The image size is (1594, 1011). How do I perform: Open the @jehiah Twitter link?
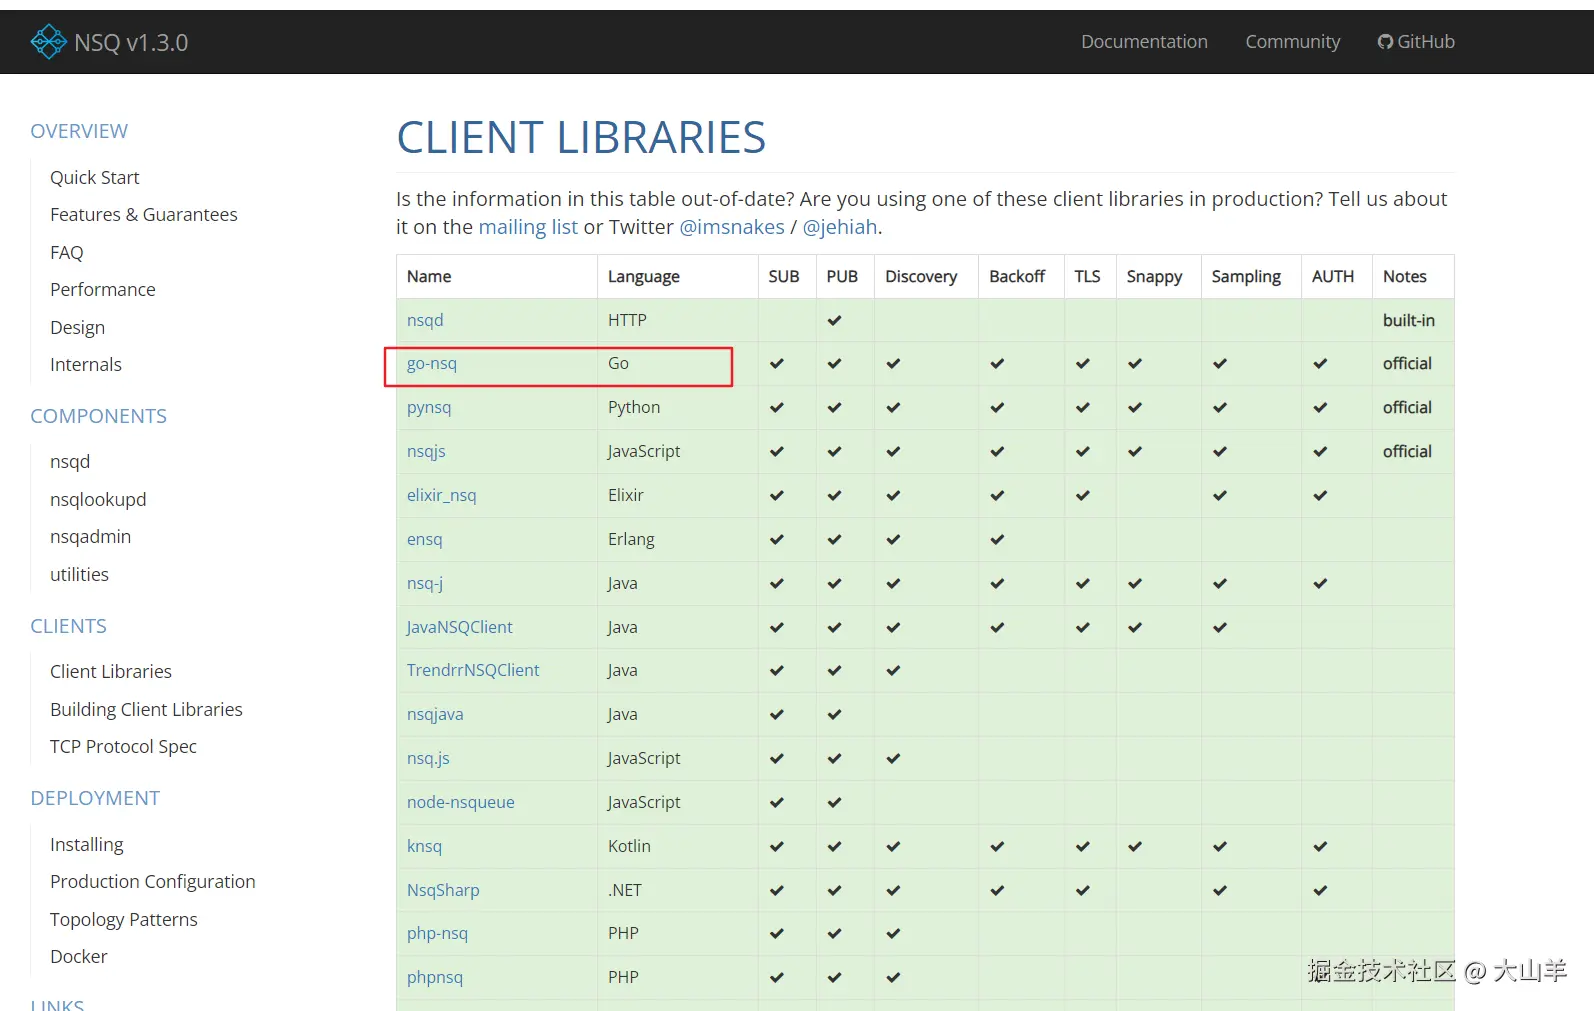(840, 227)
